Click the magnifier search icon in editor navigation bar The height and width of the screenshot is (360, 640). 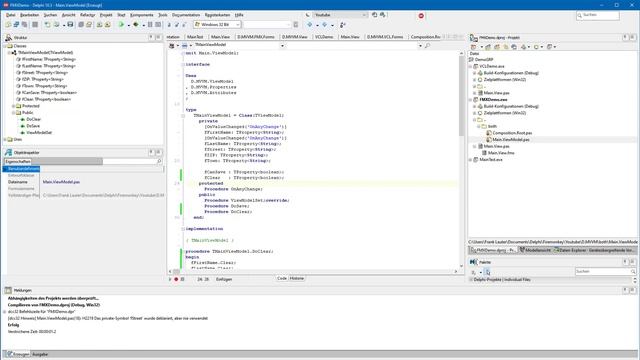tap(427, 46)
